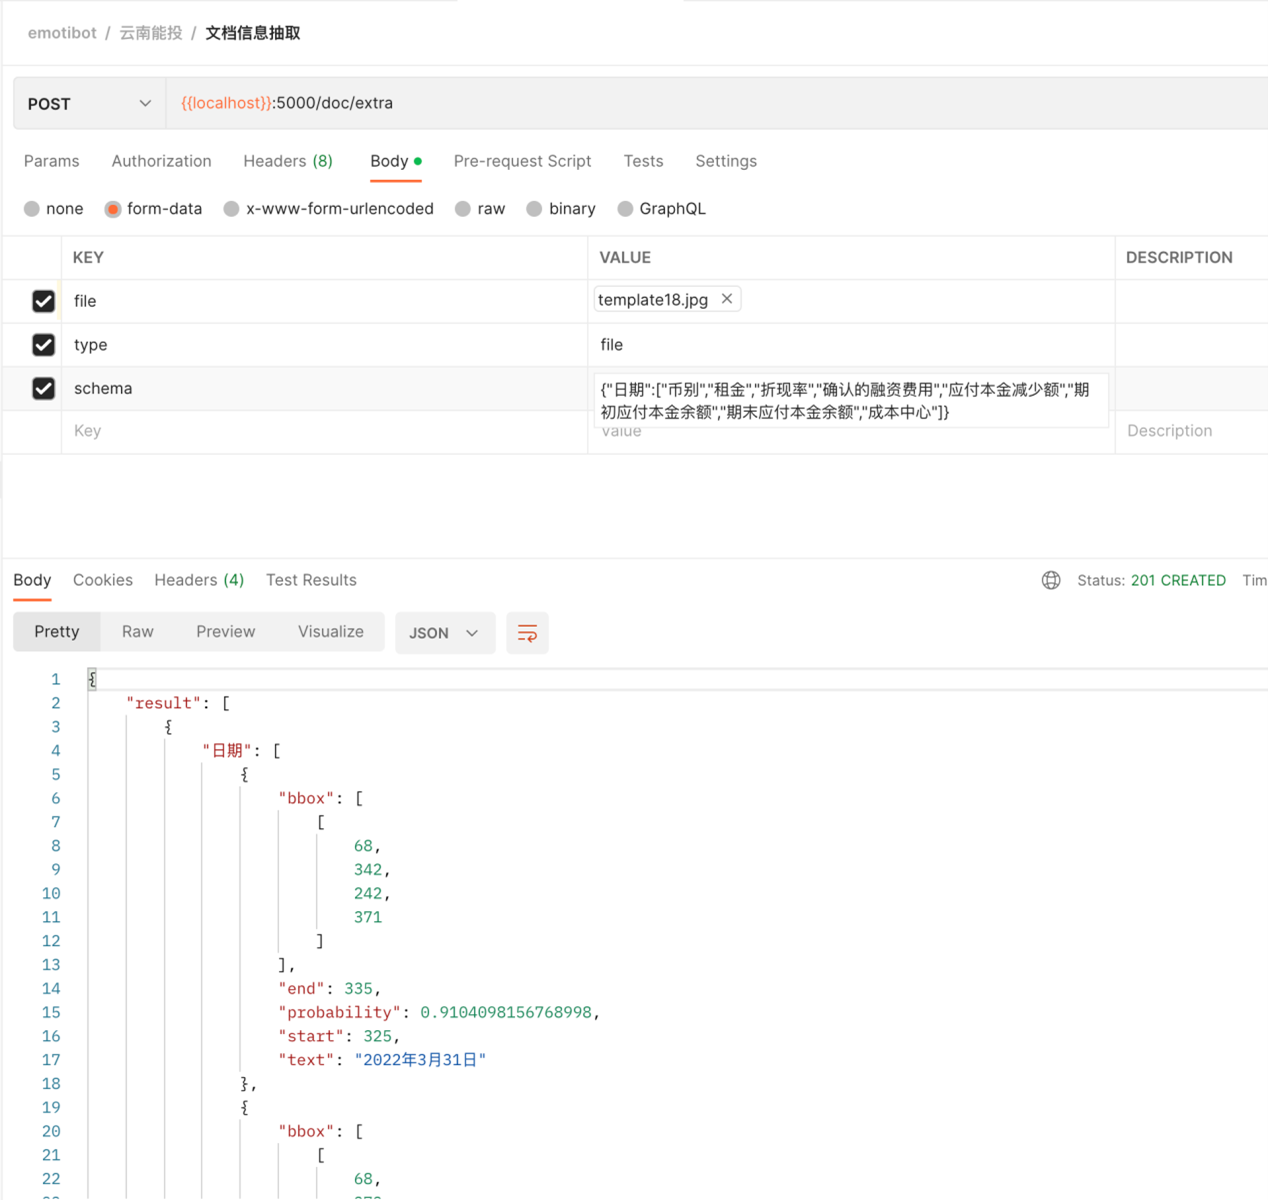Uncheck the file parameter checkbox

click(43, 300)
